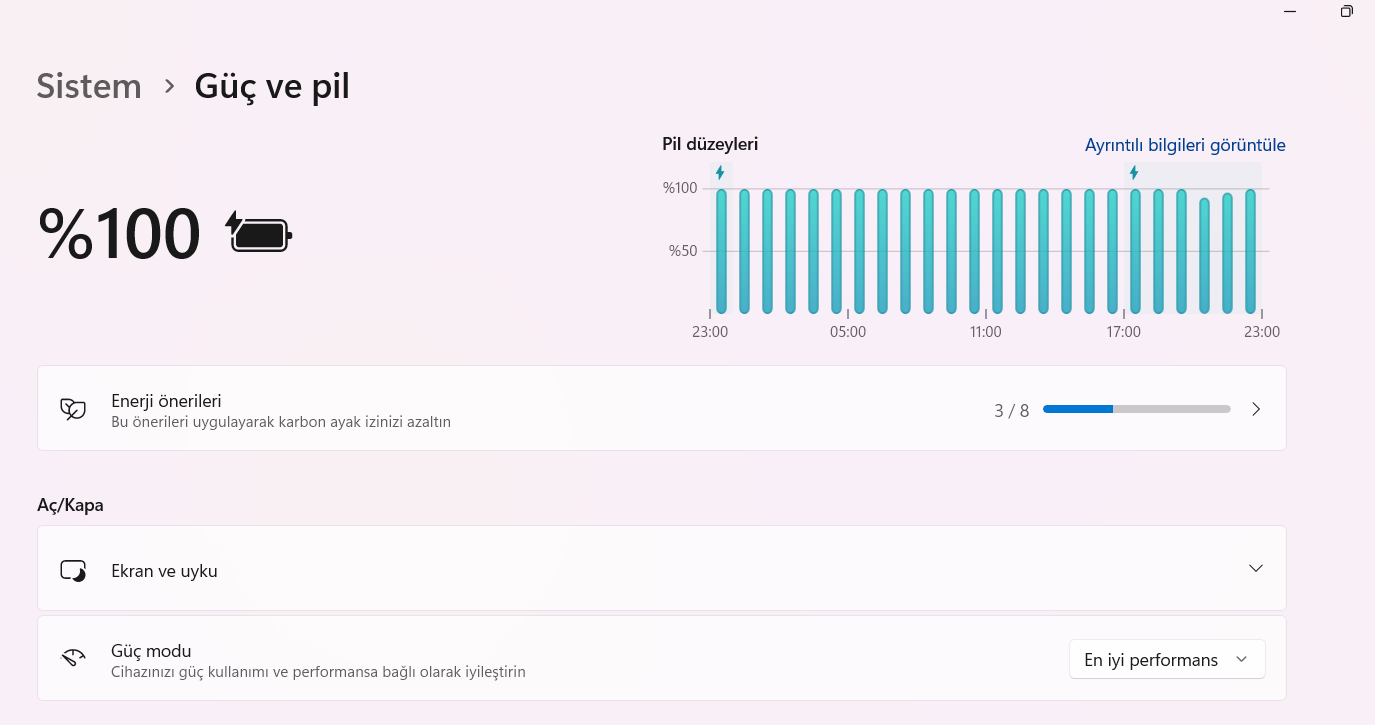Screen dimensions: 1375x725
Task: Click the %100 battery percentage text
Action: point(119,233)
